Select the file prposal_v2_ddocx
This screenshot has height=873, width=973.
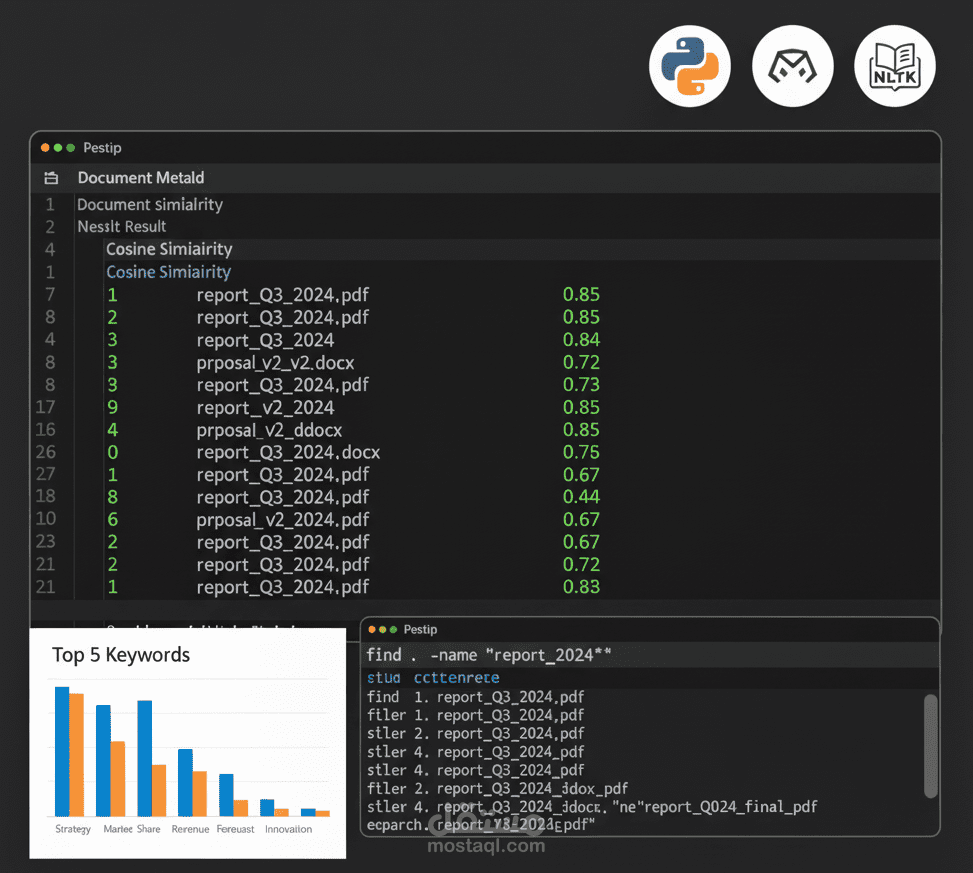pos(269,430)
